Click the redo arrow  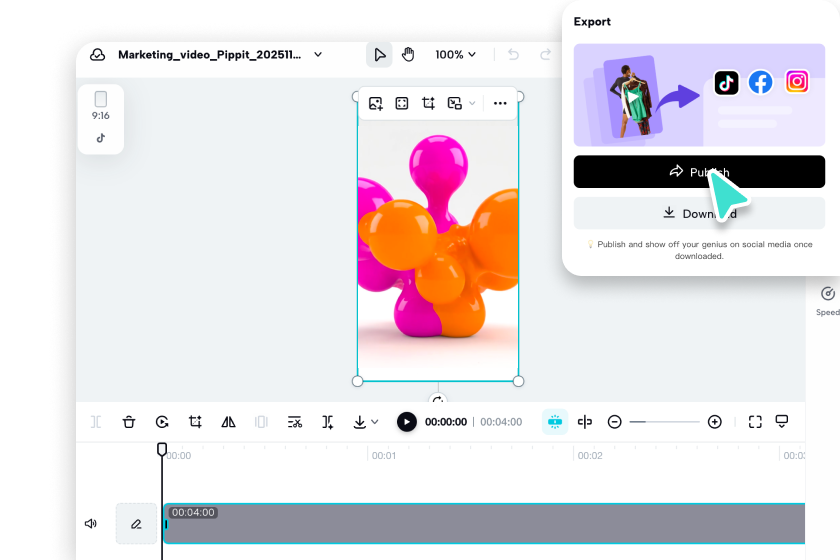tap(545, 55)
